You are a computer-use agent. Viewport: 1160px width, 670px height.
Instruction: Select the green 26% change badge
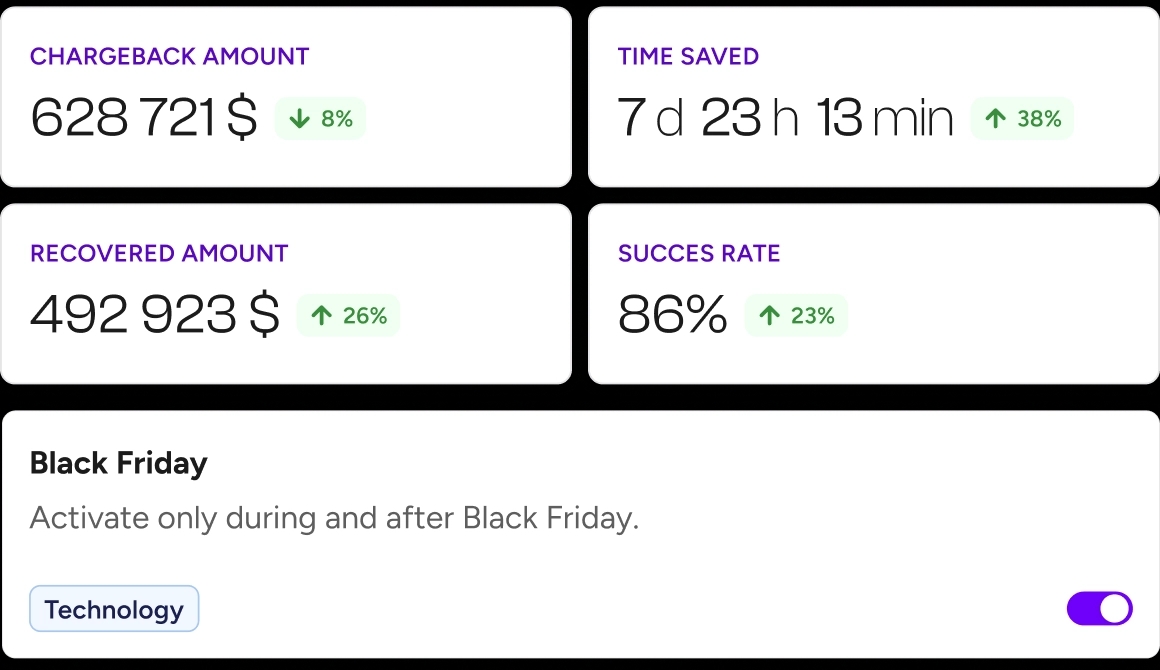[x=347, y=315]
